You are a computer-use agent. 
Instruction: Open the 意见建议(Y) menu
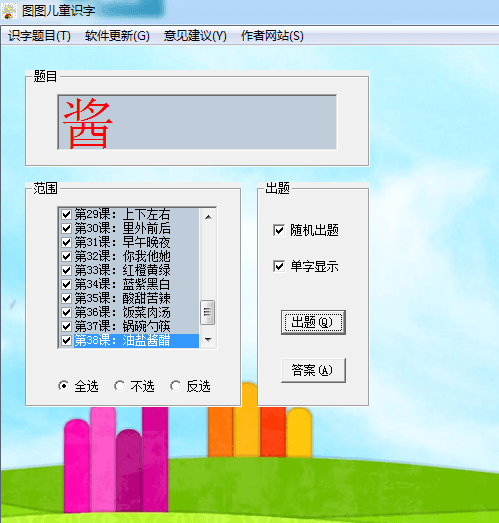pyautogui.click(x=195, y=35)
